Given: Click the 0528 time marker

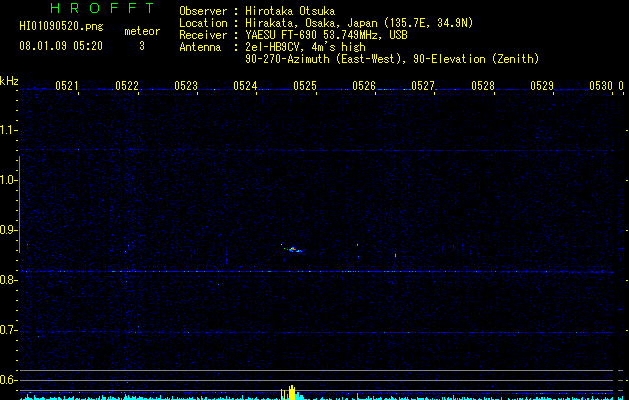Looking at the screenshot, I should [483, 86].
